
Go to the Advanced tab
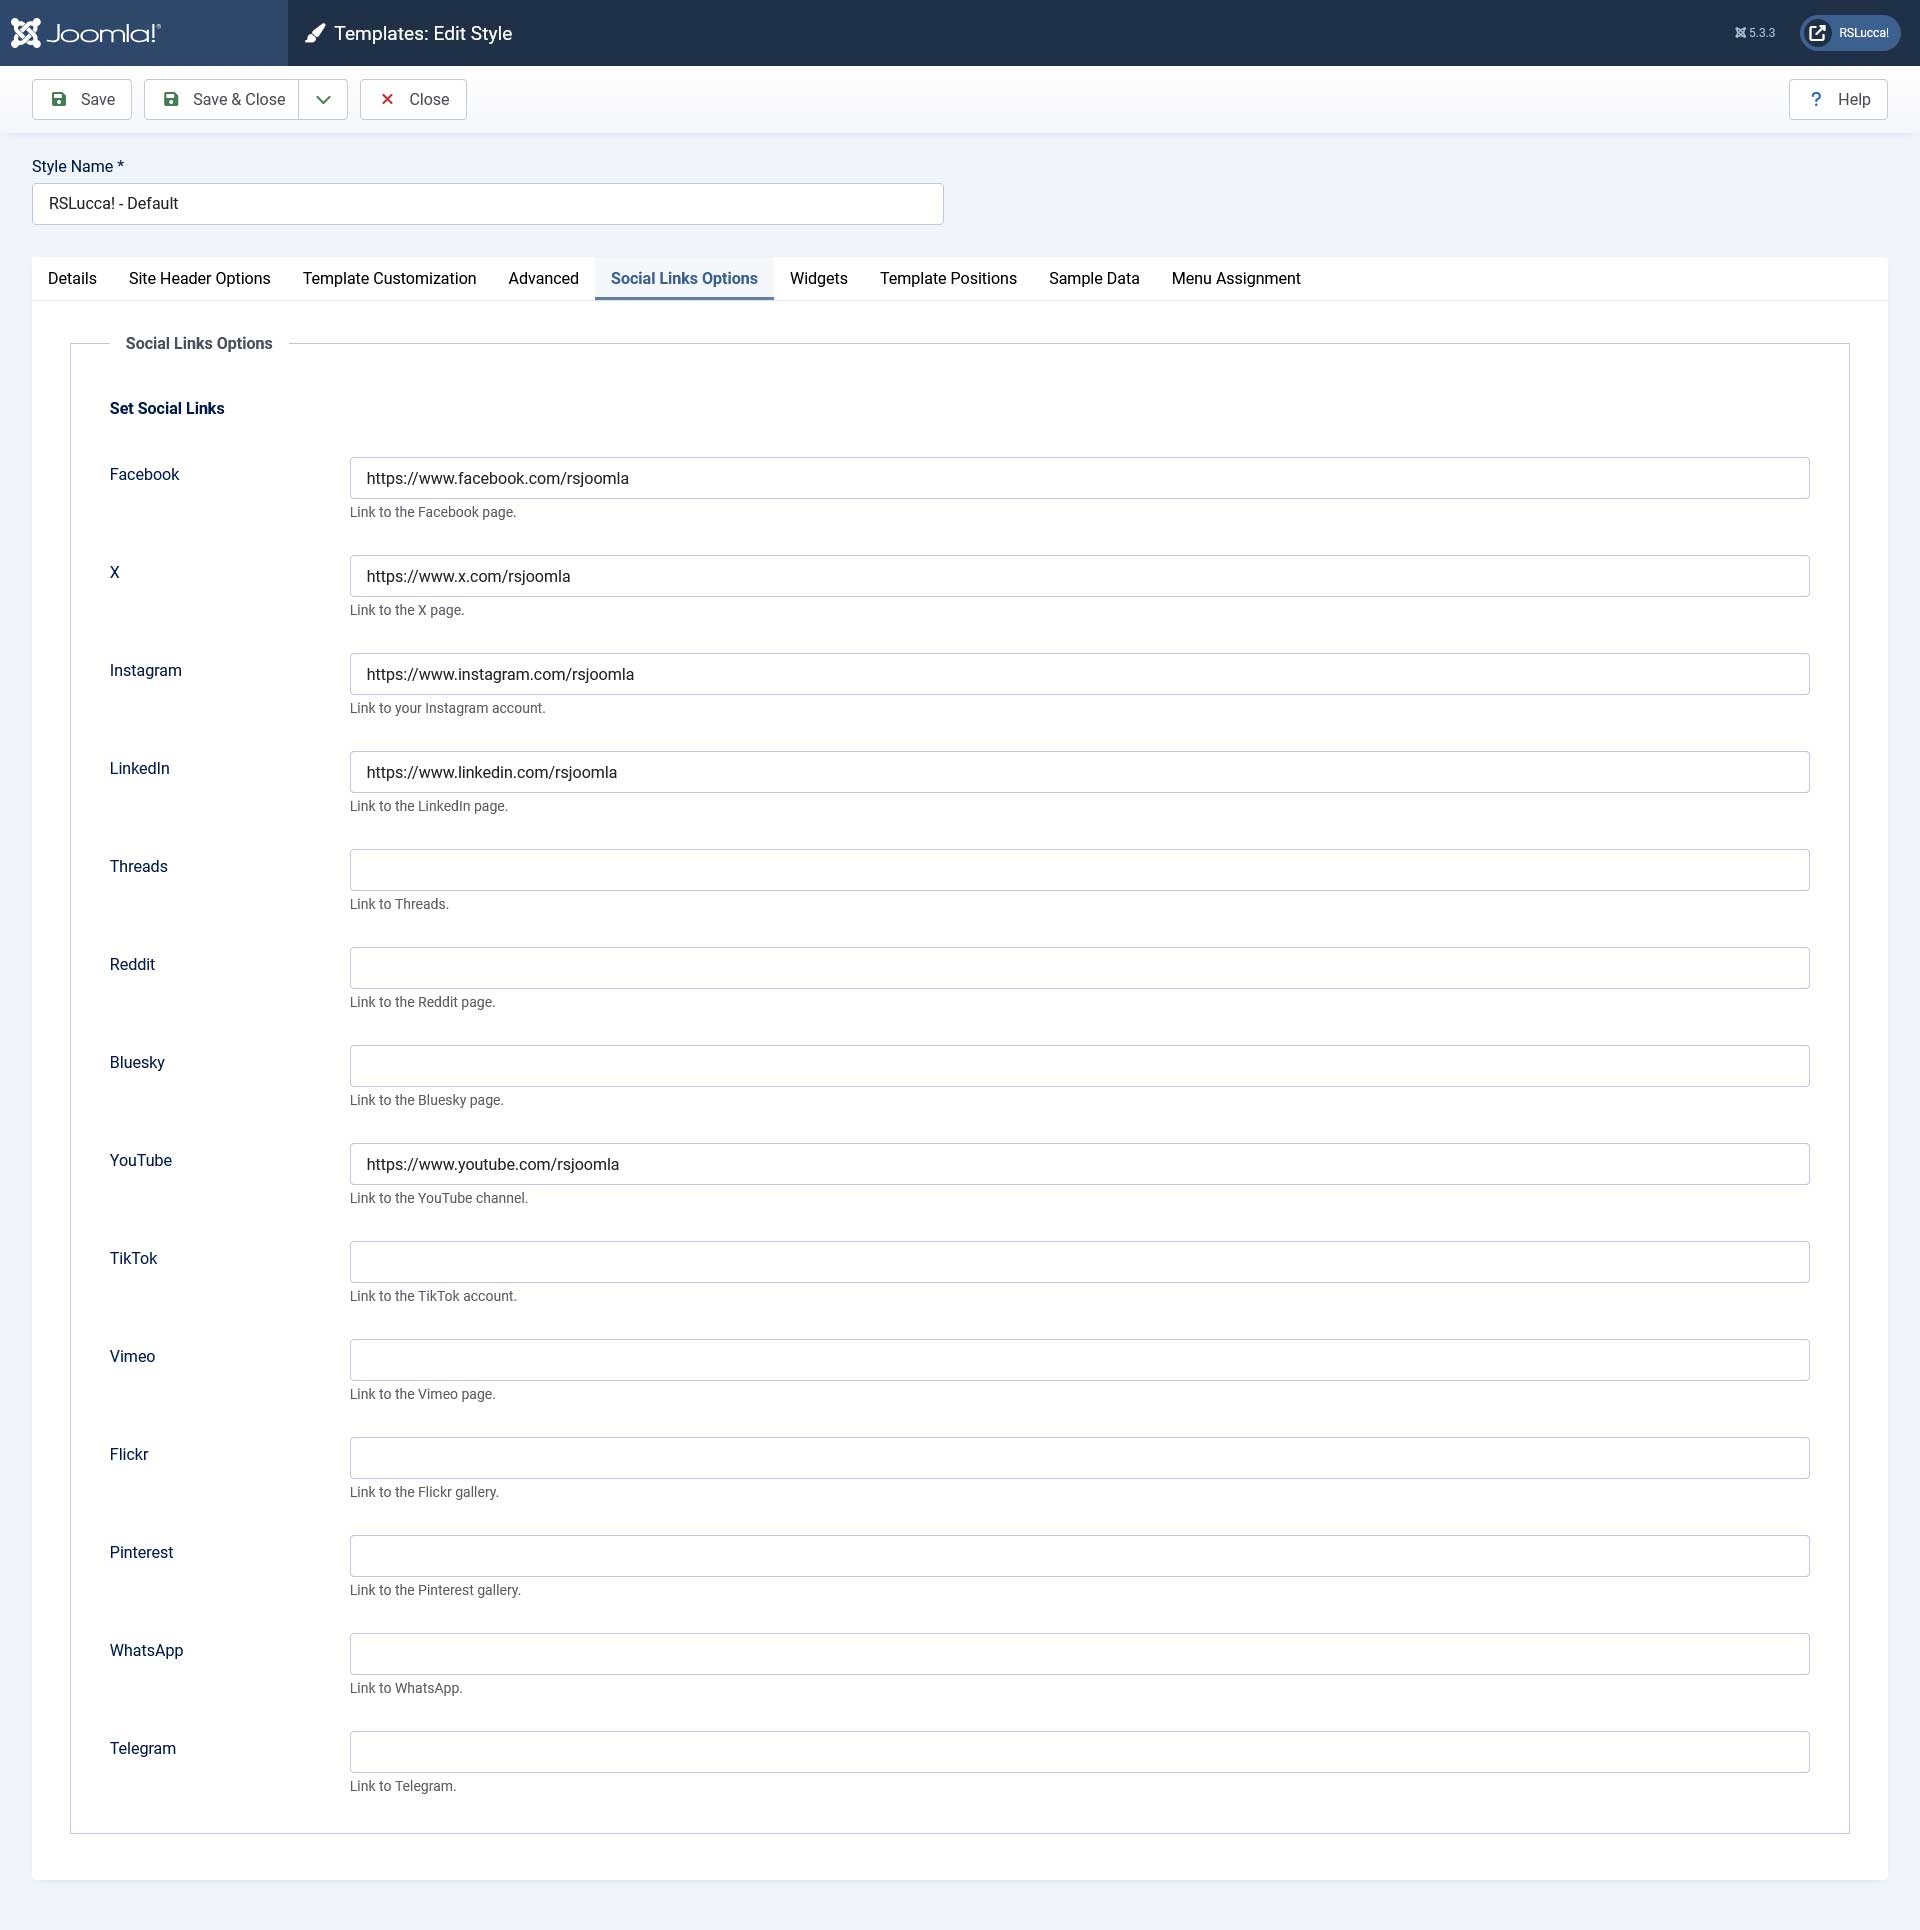point(543,278)
